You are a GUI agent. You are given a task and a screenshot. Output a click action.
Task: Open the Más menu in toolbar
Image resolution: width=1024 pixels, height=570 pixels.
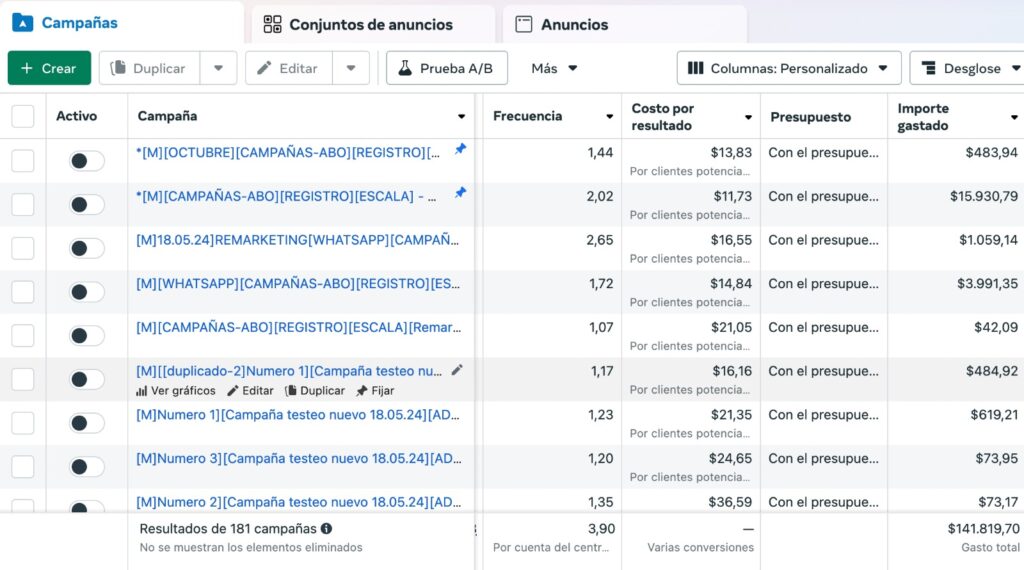[x=554, y=68]
